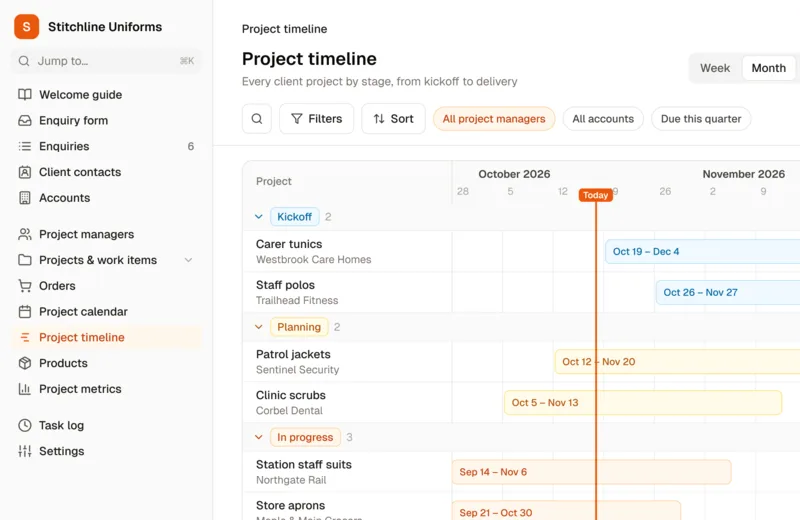Click the magnifier icon in Jump to
The height and width of the screenshot is (520, 800).
click(x=24, y=61)
